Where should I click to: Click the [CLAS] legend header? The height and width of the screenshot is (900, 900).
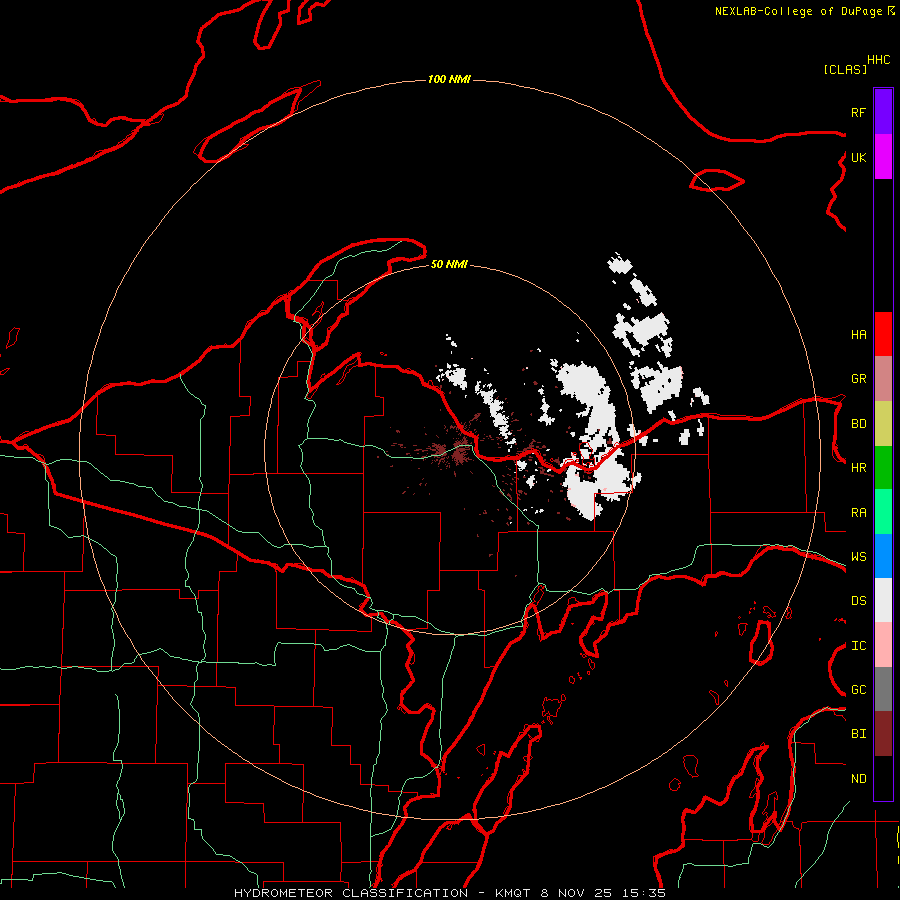(845, 69)
